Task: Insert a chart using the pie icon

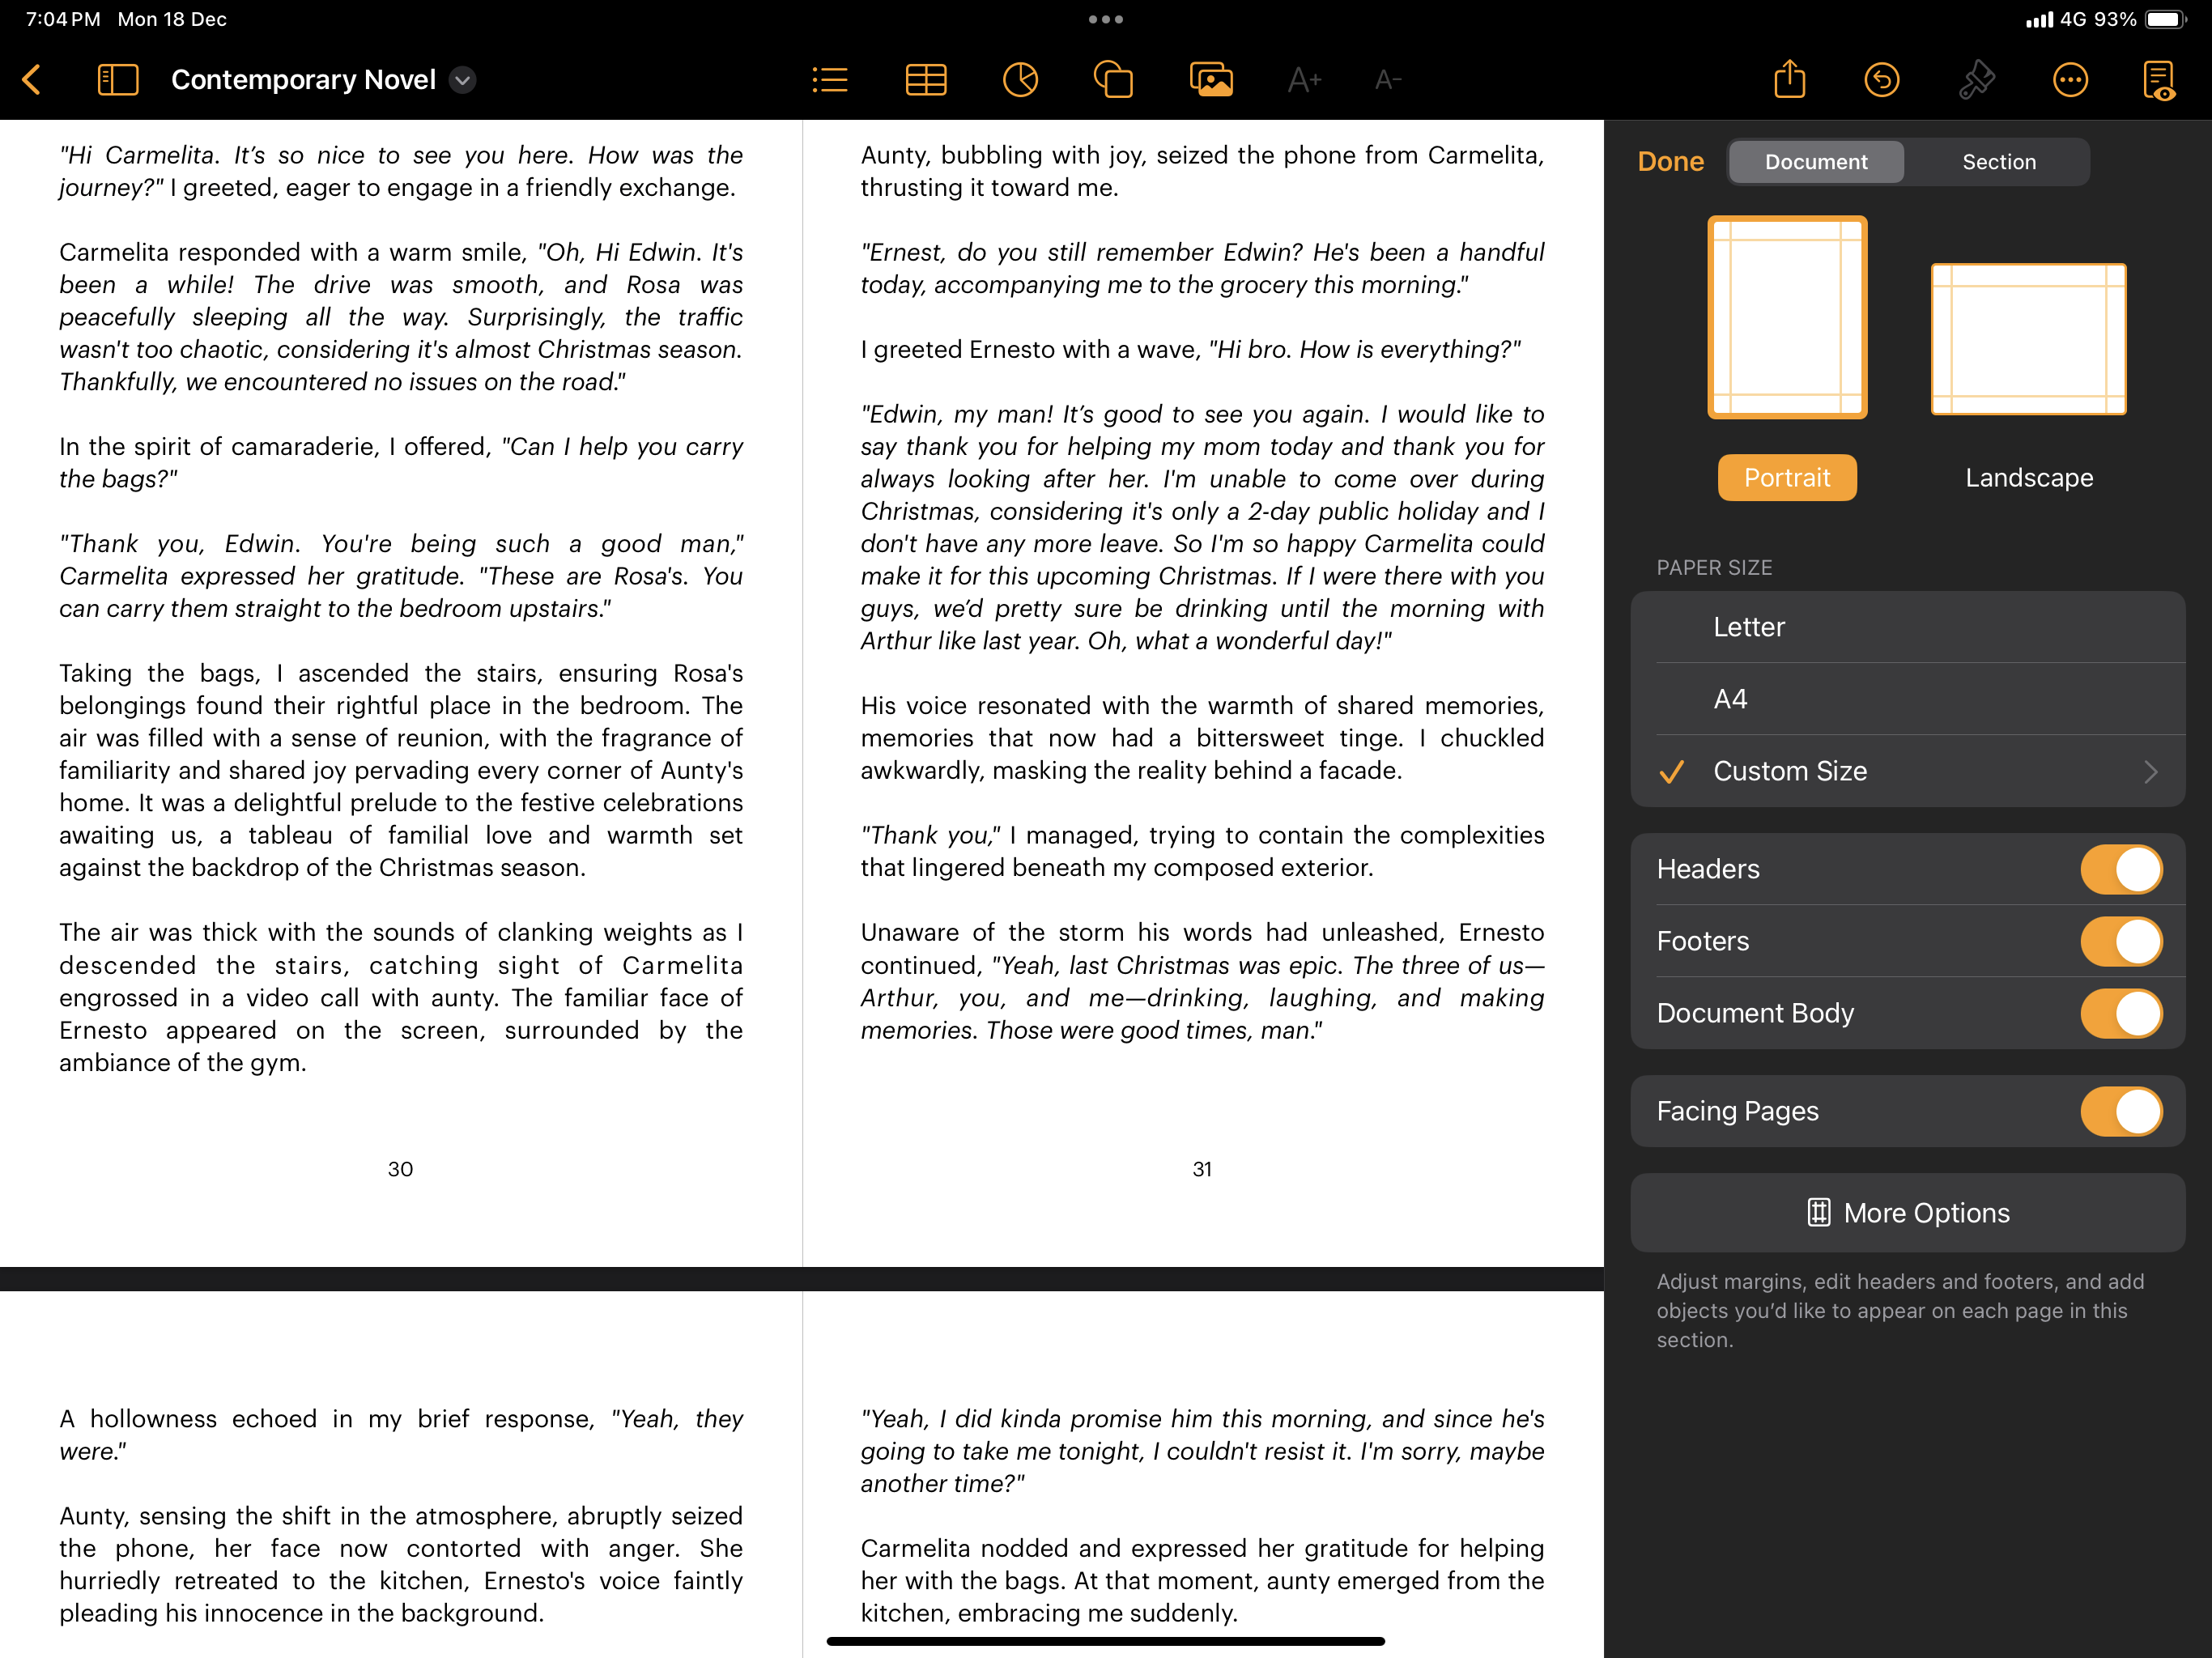Action: click(1019, 80)
